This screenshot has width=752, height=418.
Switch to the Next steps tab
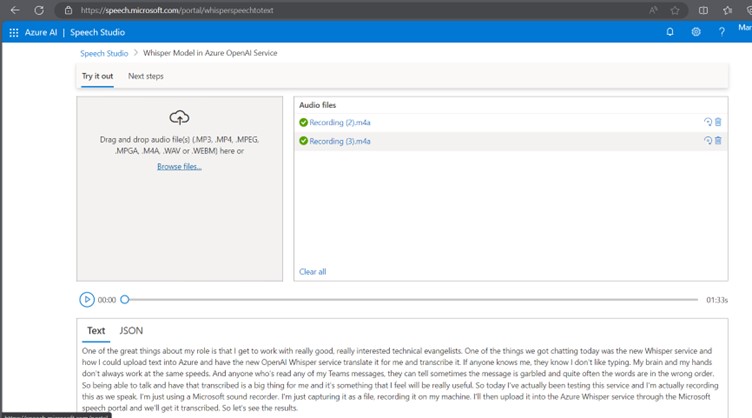coord(146,76)
